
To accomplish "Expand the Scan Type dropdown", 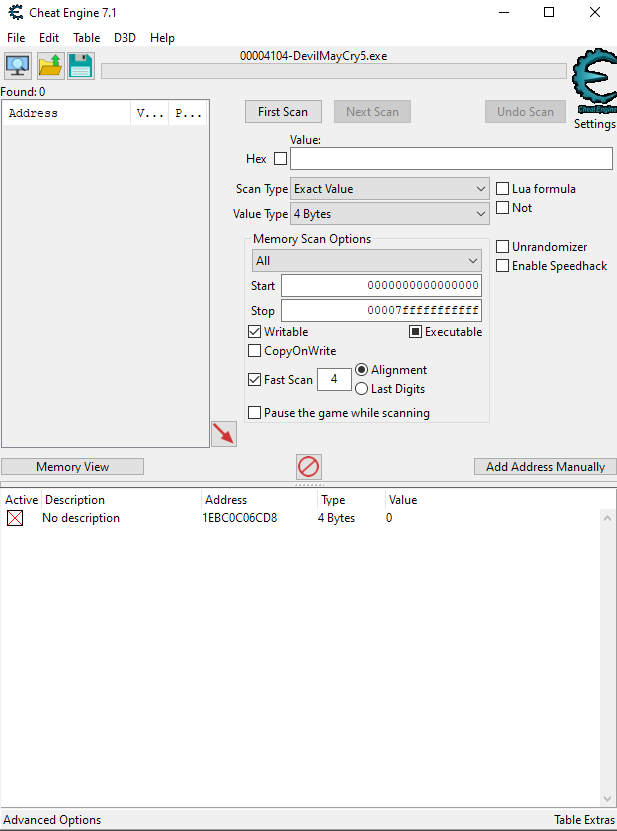I will [389, 189].
